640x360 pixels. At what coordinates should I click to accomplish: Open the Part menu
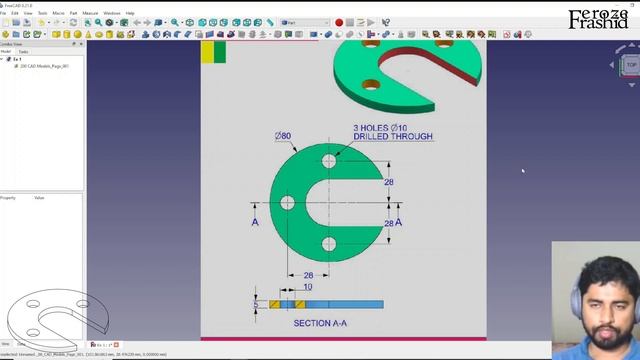pyautogui.click(x=73, y=13)
